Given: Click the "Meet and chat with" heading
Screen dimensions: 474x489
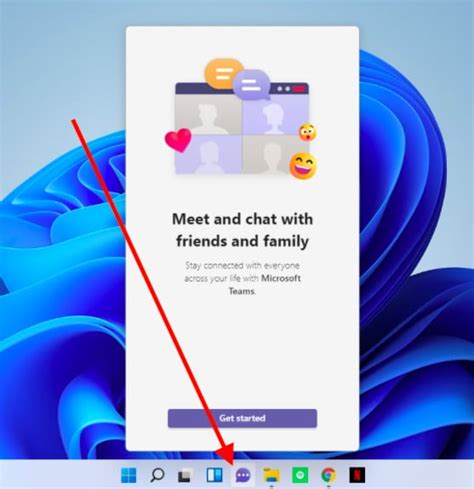Looking at the screenshot, I should (x=242, y=219).
